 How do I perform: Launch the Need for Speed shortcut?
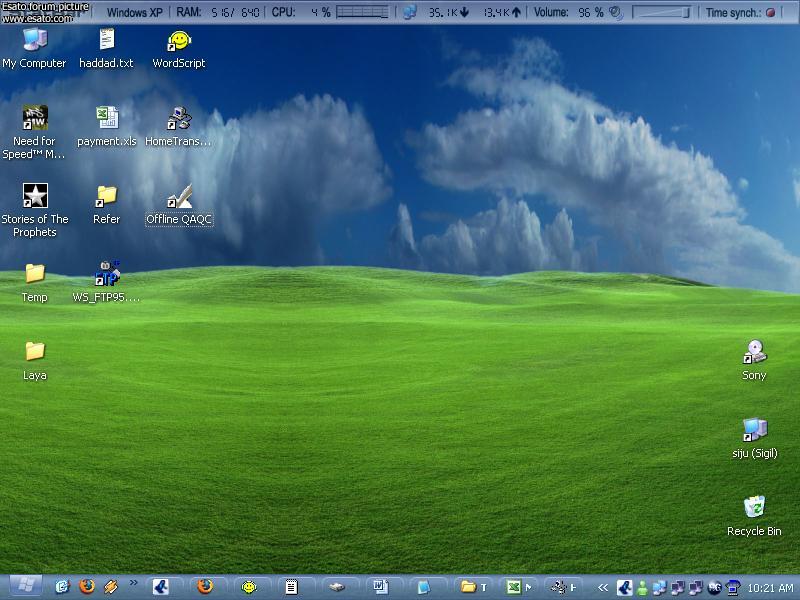(34, 119)
